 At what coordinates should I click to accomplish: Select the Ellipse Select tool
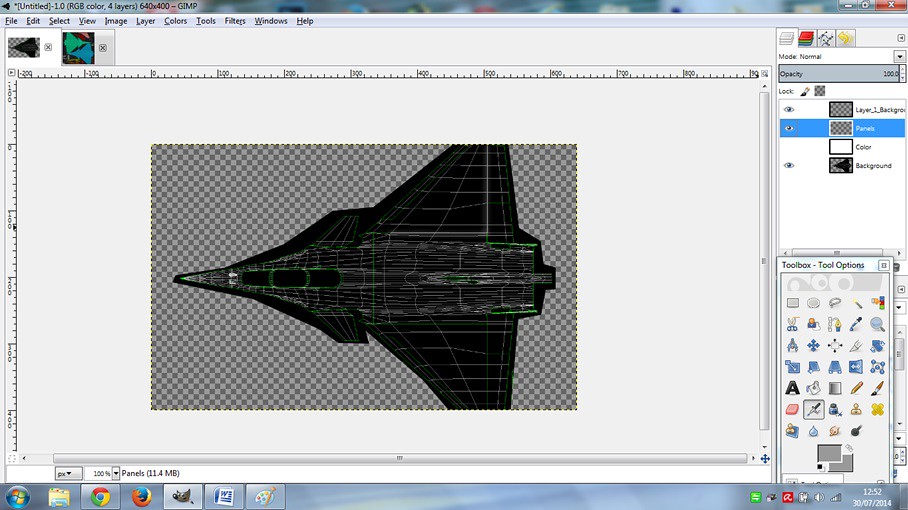click(814, 303)
